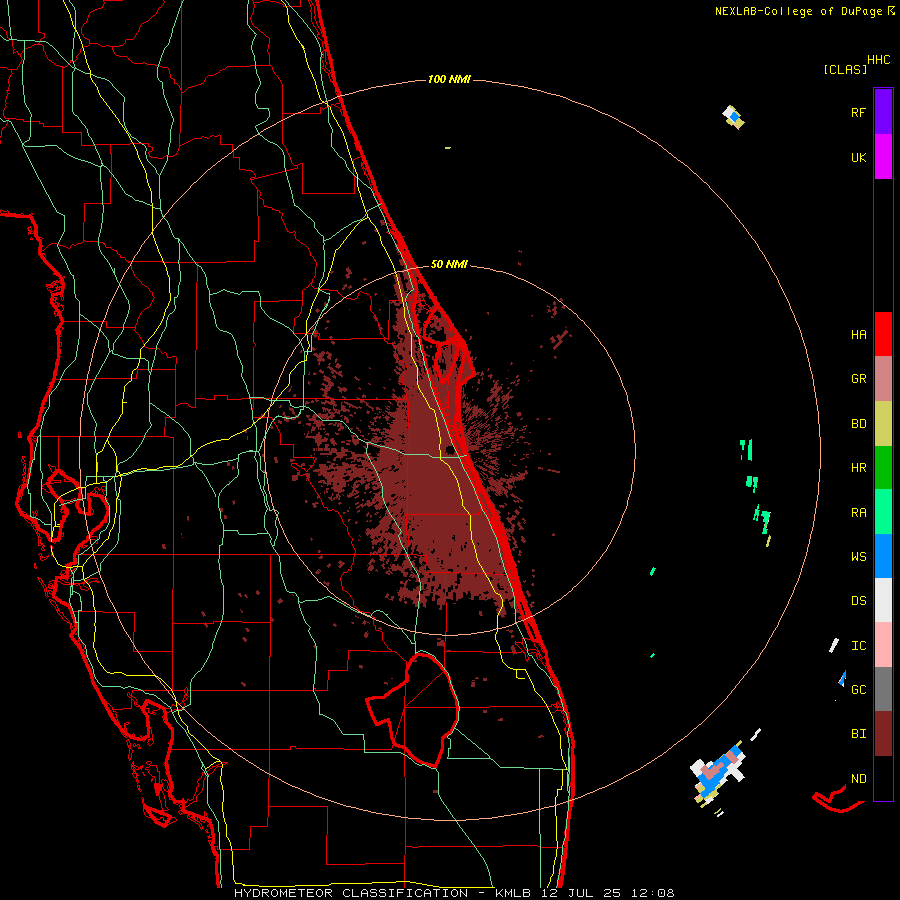The width and height of the screenshot is (900, 900).
Task: Click the HA legend label
Action: pos(858,335)
